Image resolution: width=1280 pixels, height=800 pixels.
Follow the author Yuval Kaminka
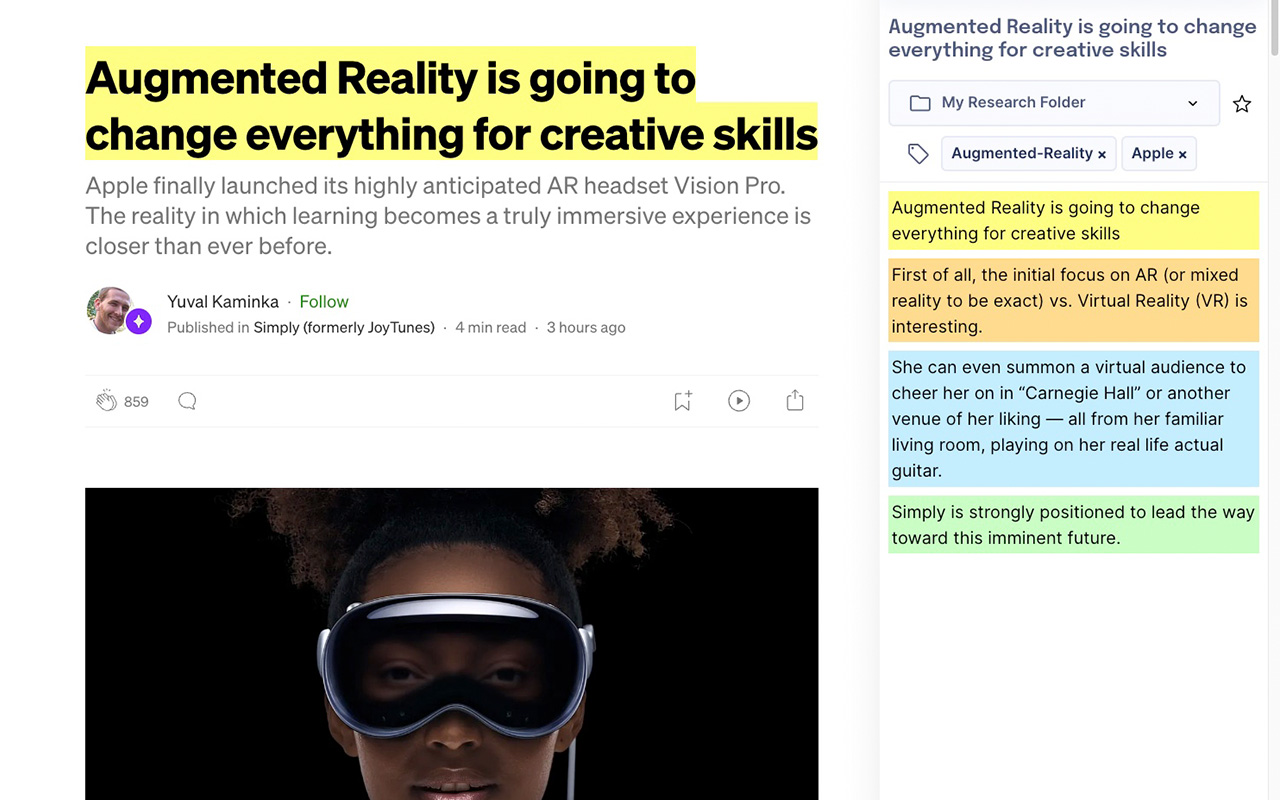click(324, 301)
